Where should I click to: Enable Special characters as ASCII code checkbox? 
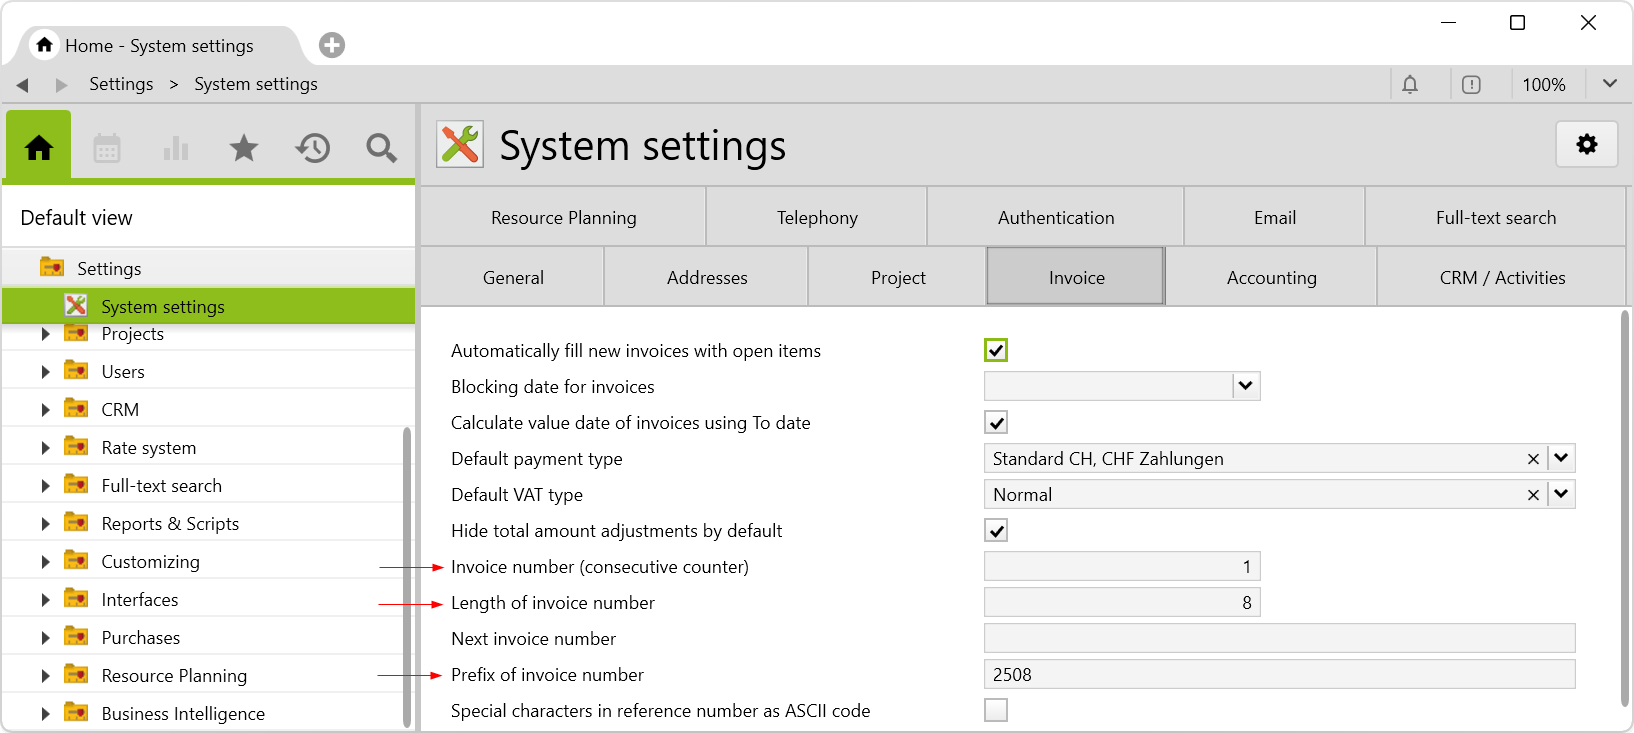click(x=996, y=711)
